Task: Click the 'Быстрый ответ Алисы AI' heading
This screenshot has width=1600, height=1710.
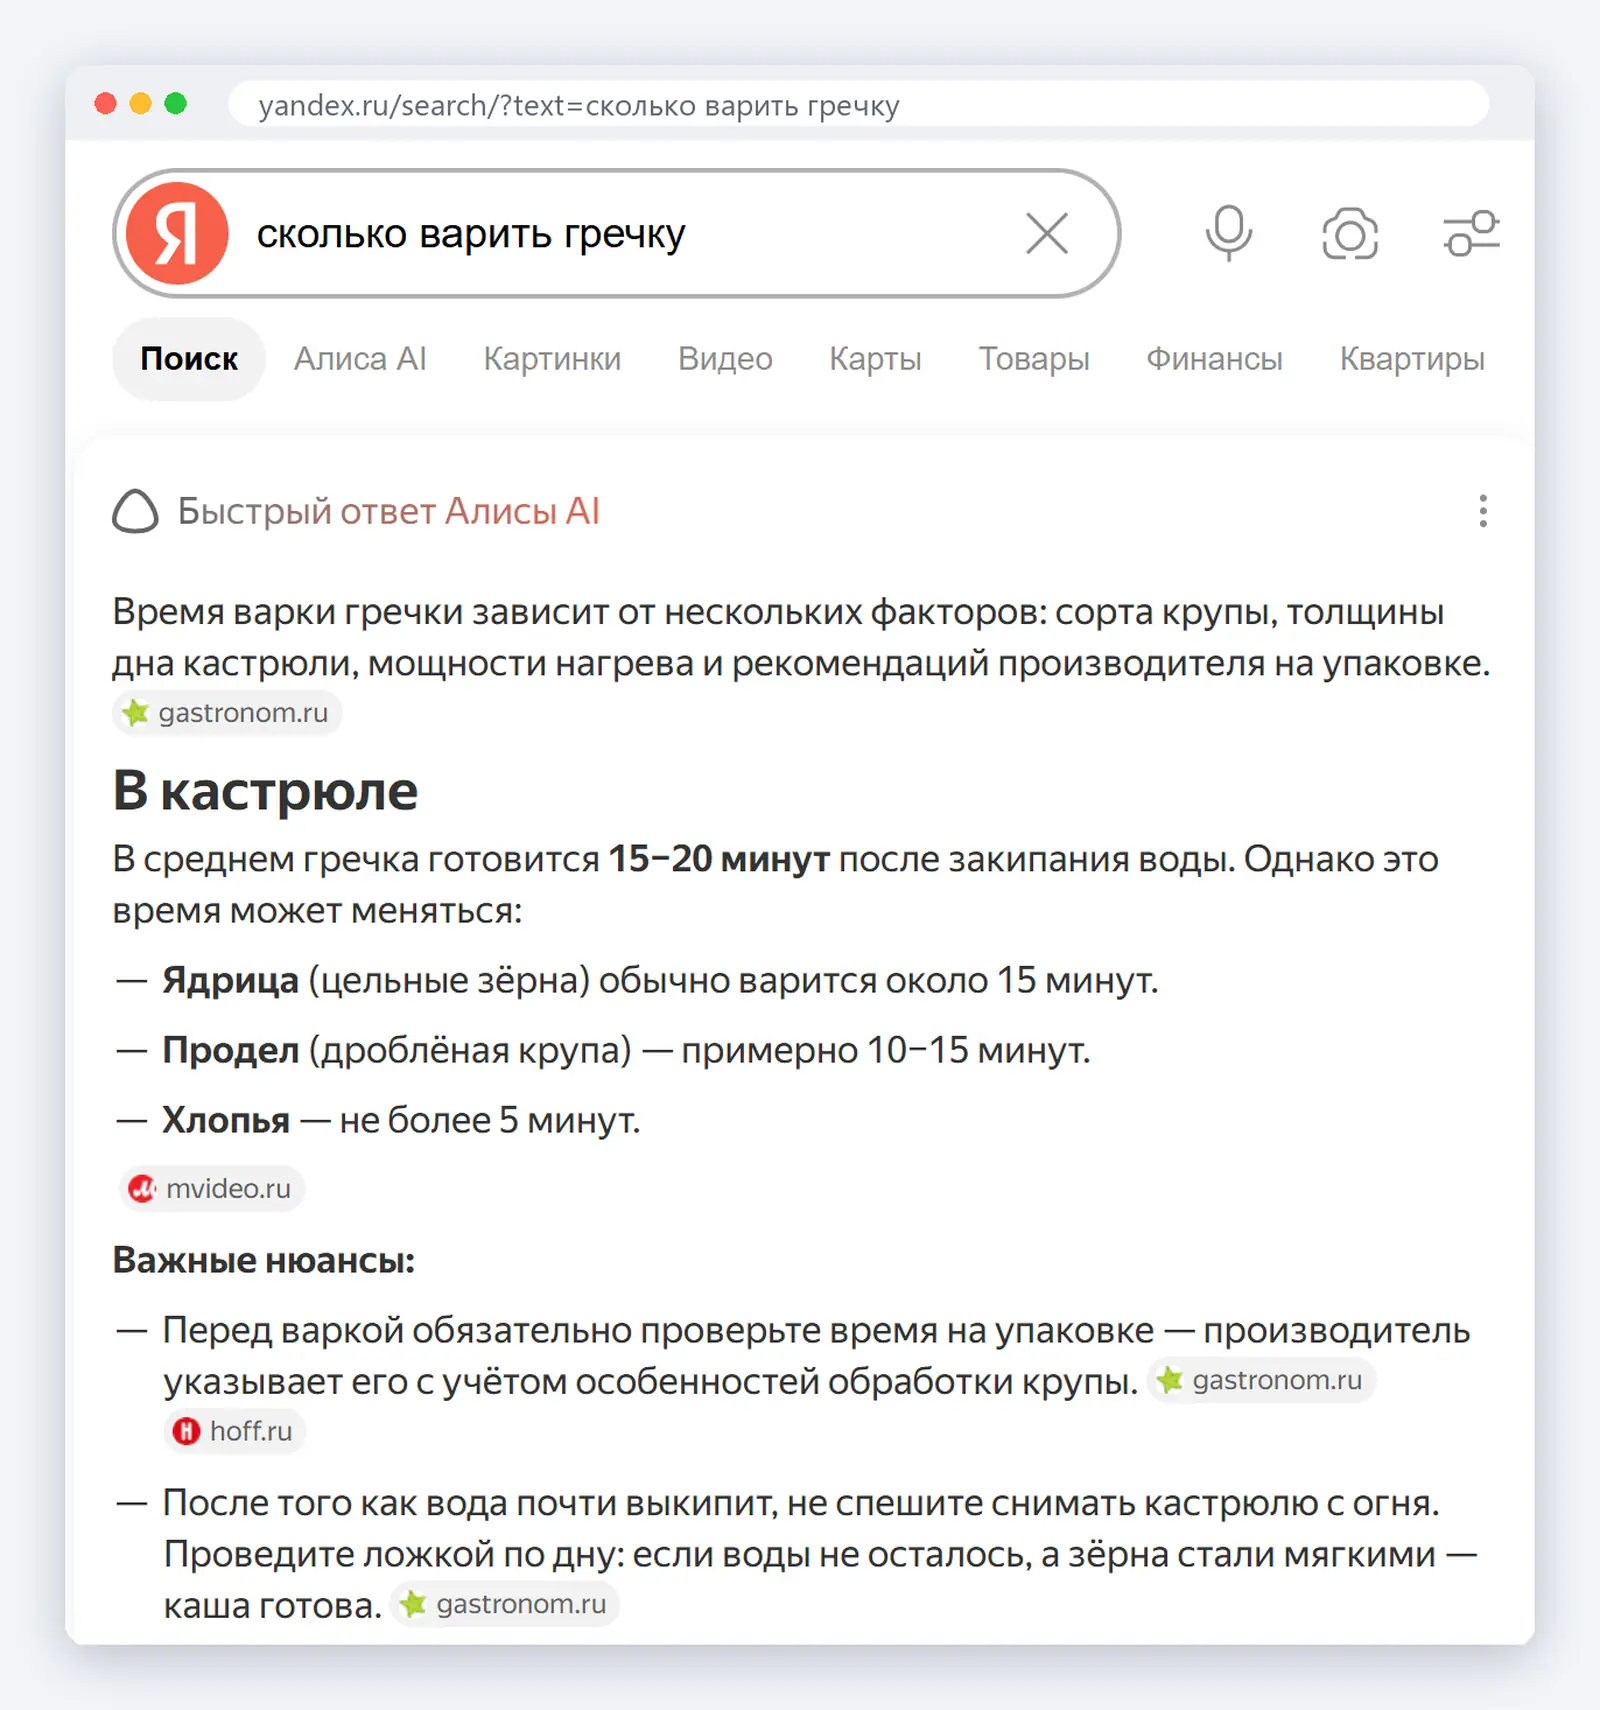Action: pyautogui.click(x=388, y=511)
